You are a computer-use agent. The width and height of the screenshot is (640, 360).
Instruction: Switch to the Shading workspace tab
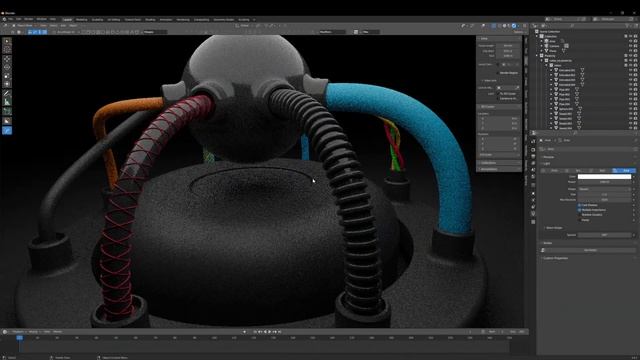150,20
